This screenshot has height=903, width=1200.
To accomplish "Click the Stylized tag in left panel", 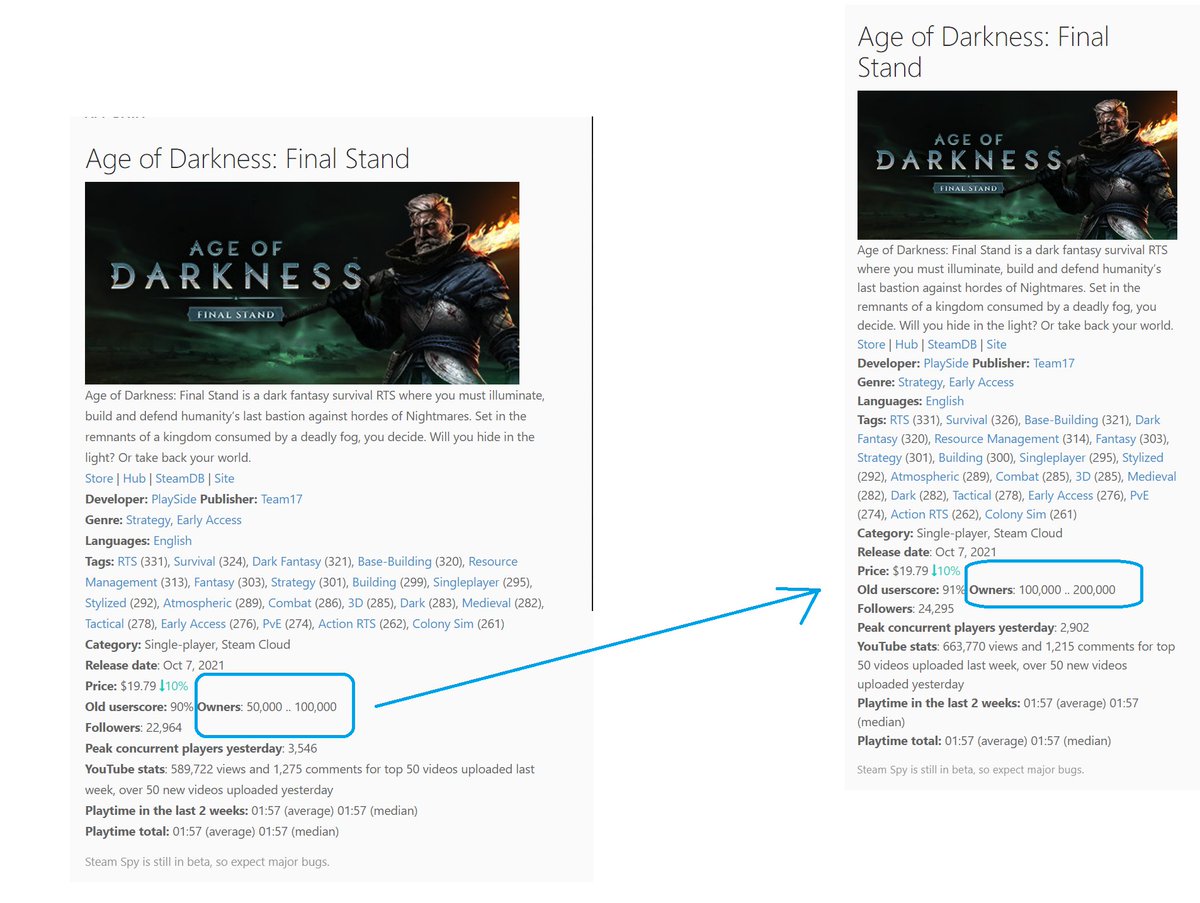I will (105, 603).
